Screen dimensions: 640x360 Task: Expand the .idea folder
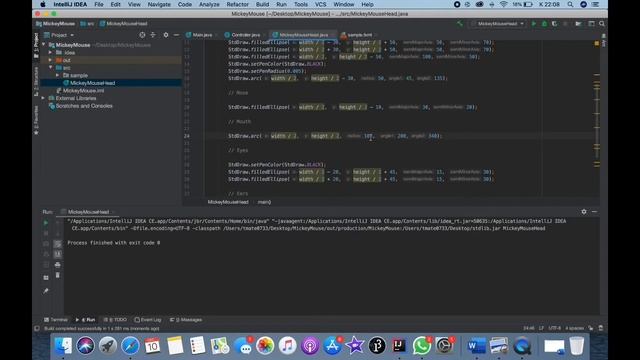50,53
